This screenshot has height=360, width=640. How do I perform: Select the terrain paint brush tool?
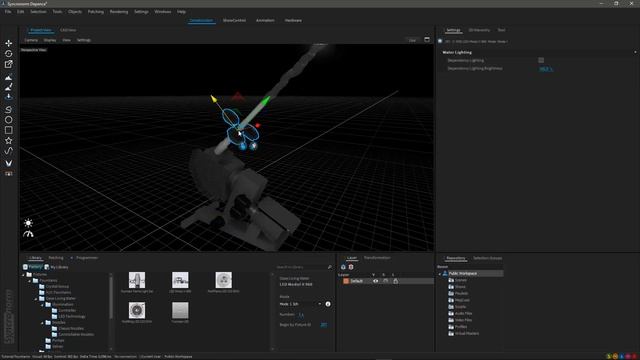9,87
